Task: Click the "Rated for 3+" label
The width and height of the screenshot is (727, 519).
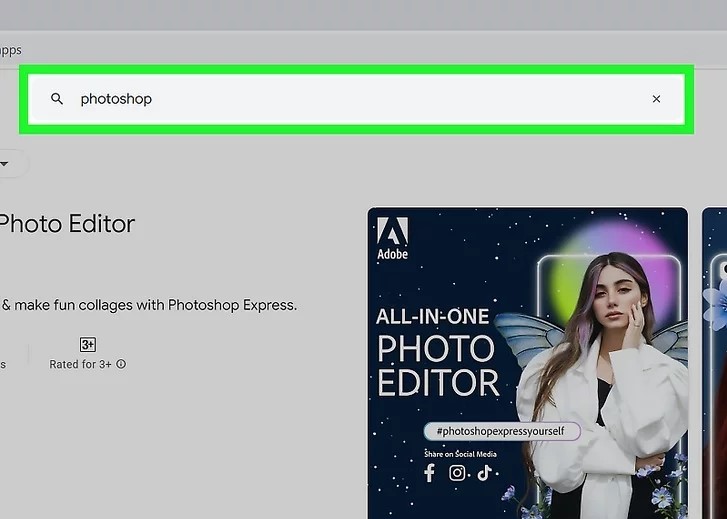Action: click(80, 365)
